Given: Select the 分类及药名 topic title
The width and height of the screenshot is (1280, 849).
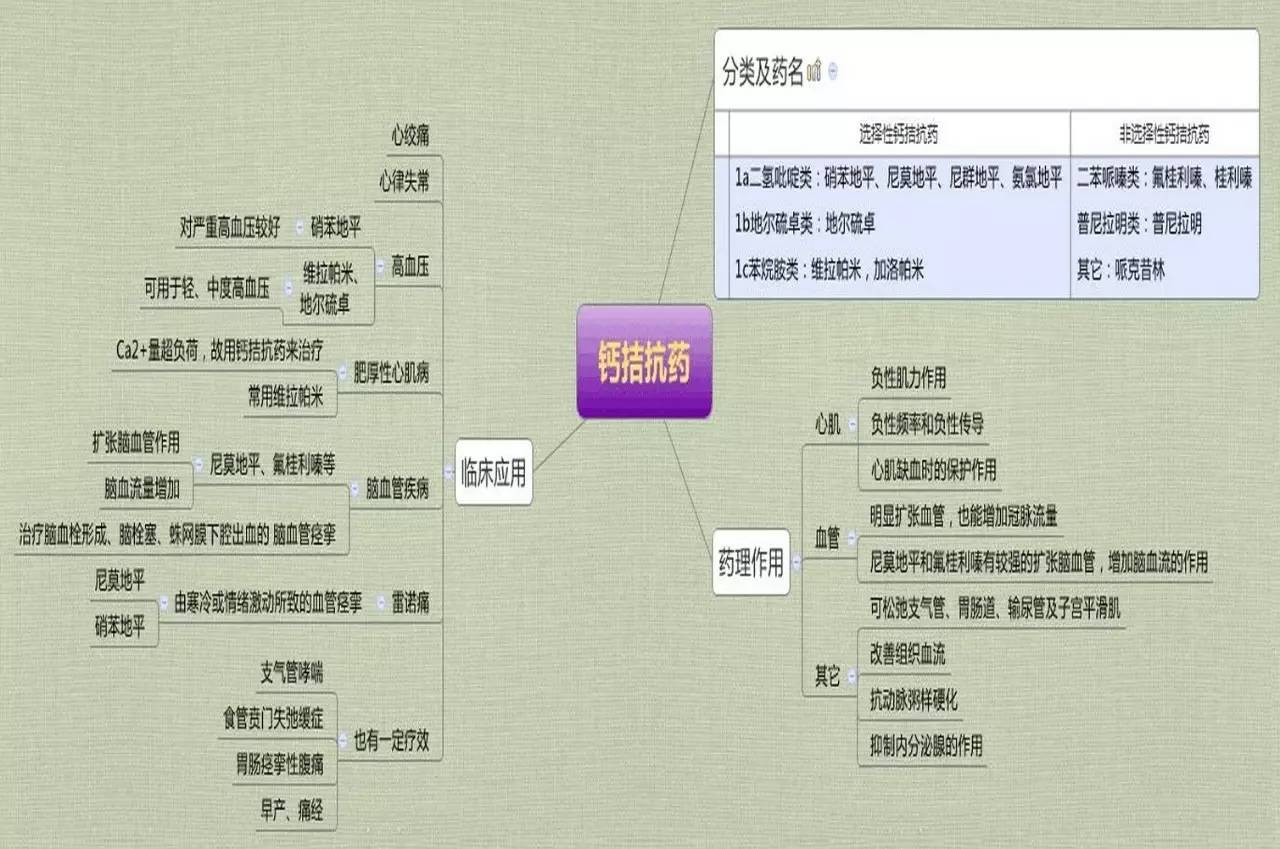Looking at the screenshot, I should (x=763, y=72).
